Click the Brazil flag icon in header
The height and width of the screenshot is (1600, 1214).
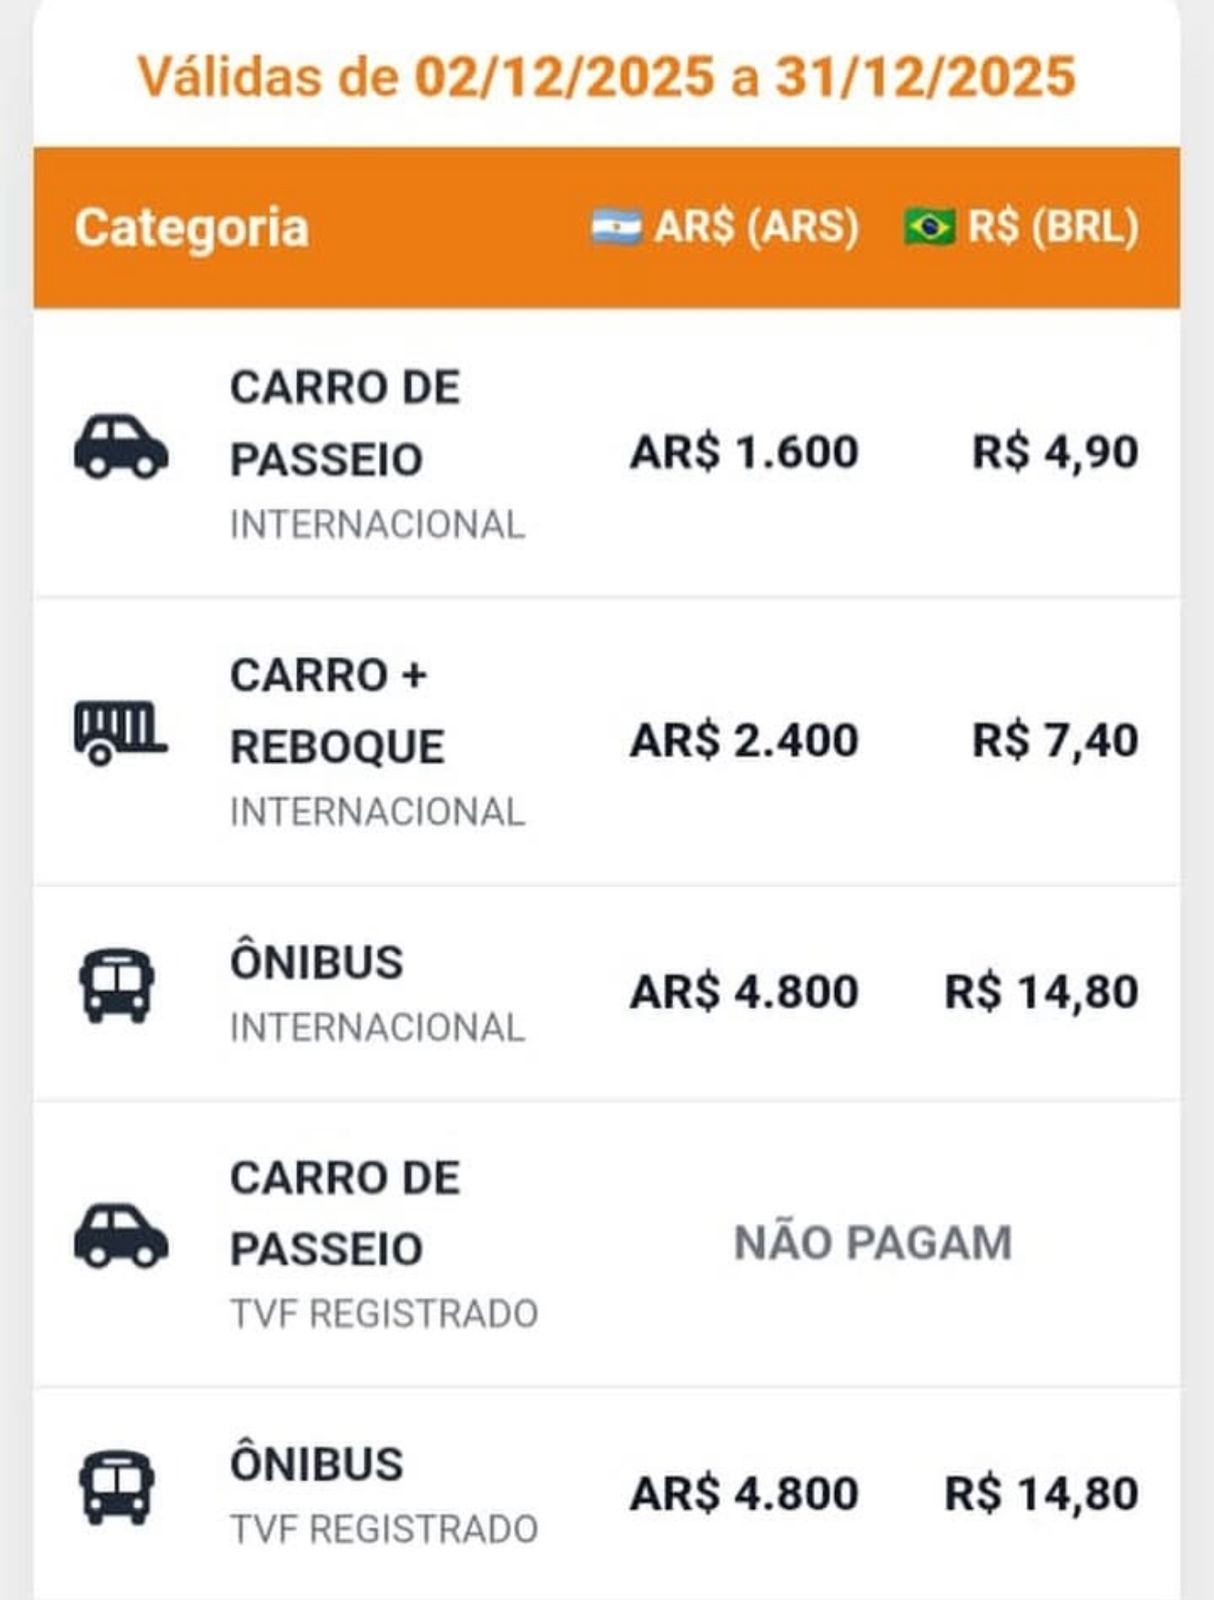click(x=929, y=228)
